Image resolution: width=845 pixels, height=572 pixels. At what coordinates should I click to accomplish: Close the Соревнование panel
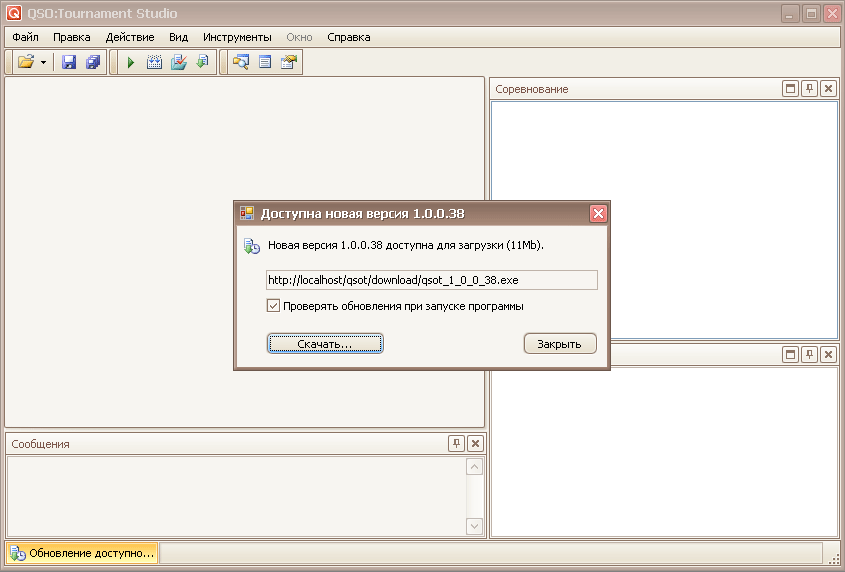pyautogui.click(x=828, y=88)
